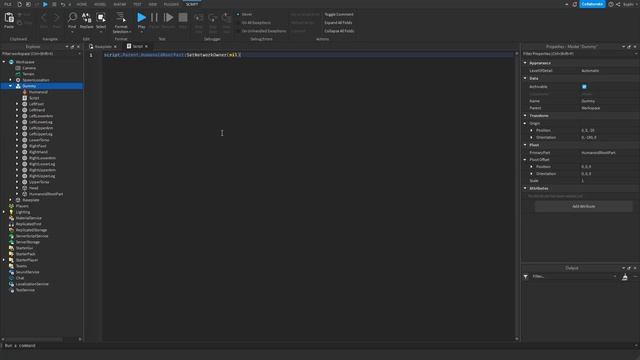Image resolution: width=640 pixels, height=360 pixels.
Task: Click the Step Into debugger icon
Action: (199, 18)
